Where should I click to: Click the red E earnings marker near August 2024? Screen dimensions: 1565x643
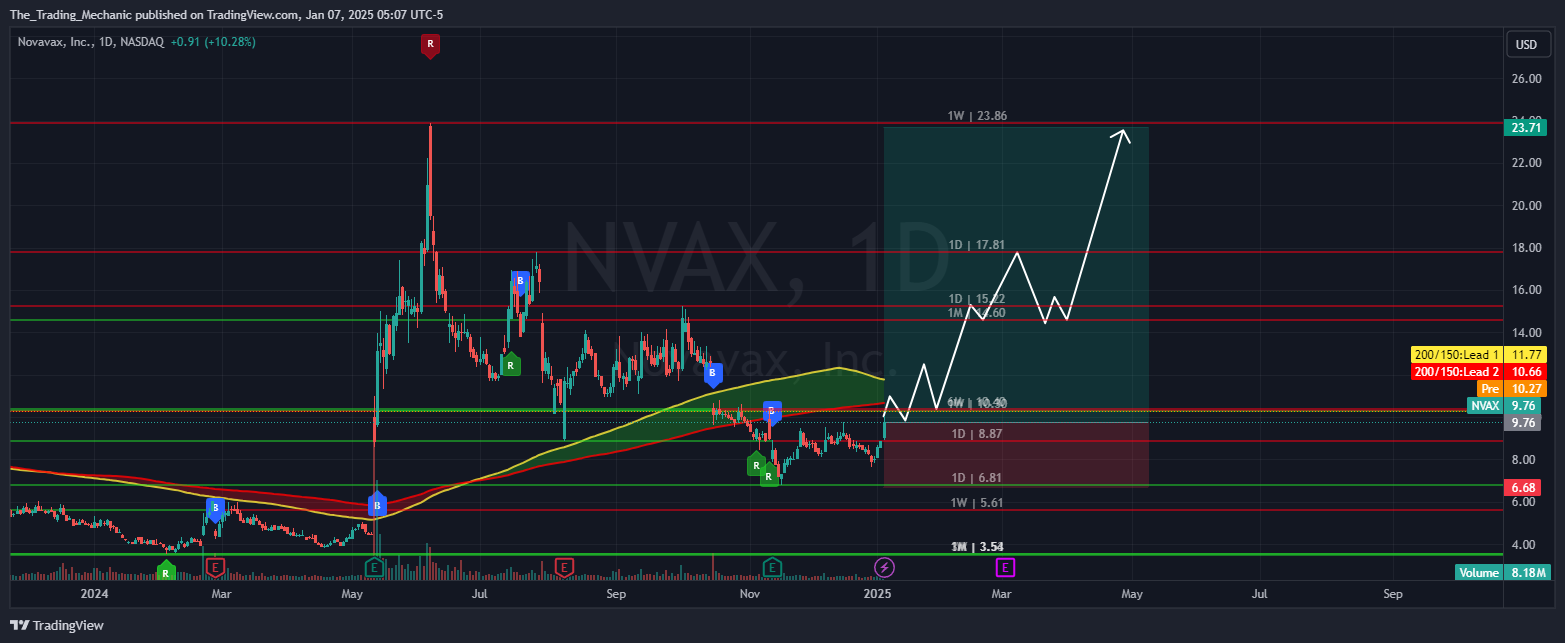[564, 568]
